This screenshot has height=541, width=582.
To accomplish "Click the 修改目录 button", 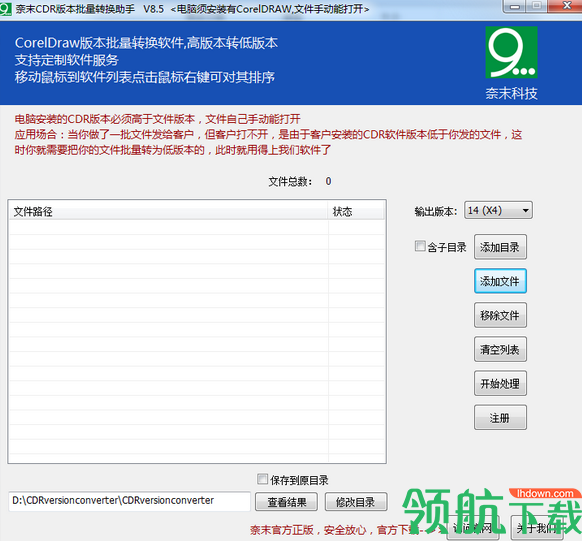I will coord(356,502).
